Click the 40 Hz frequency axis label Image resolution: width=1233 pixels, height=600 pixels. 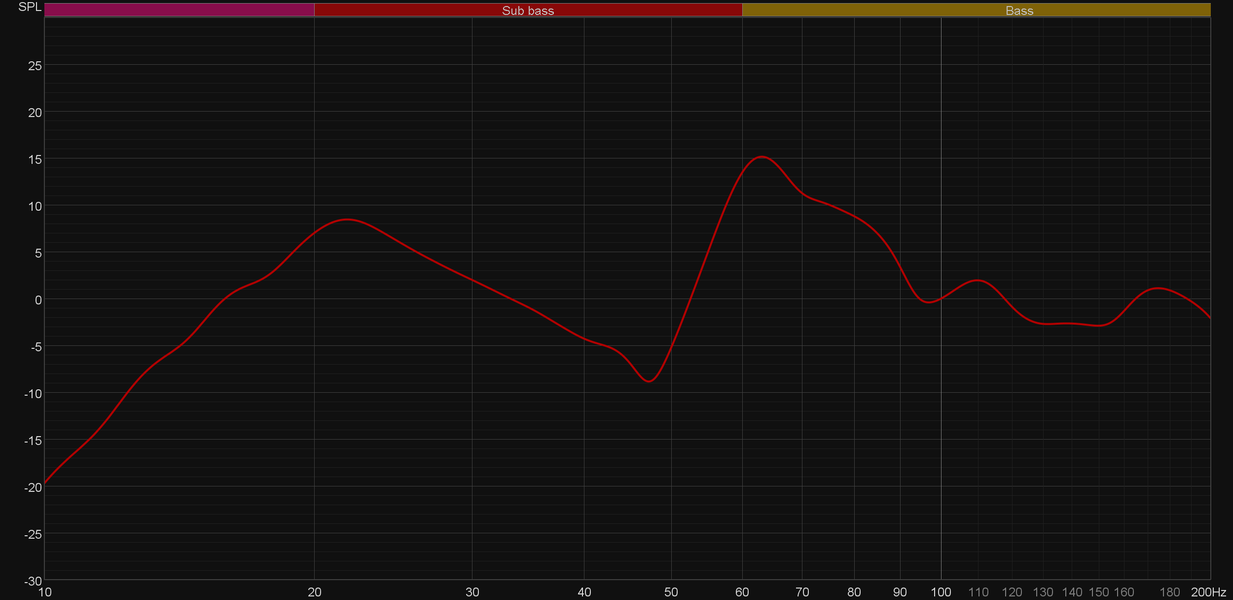coord(585,592)
